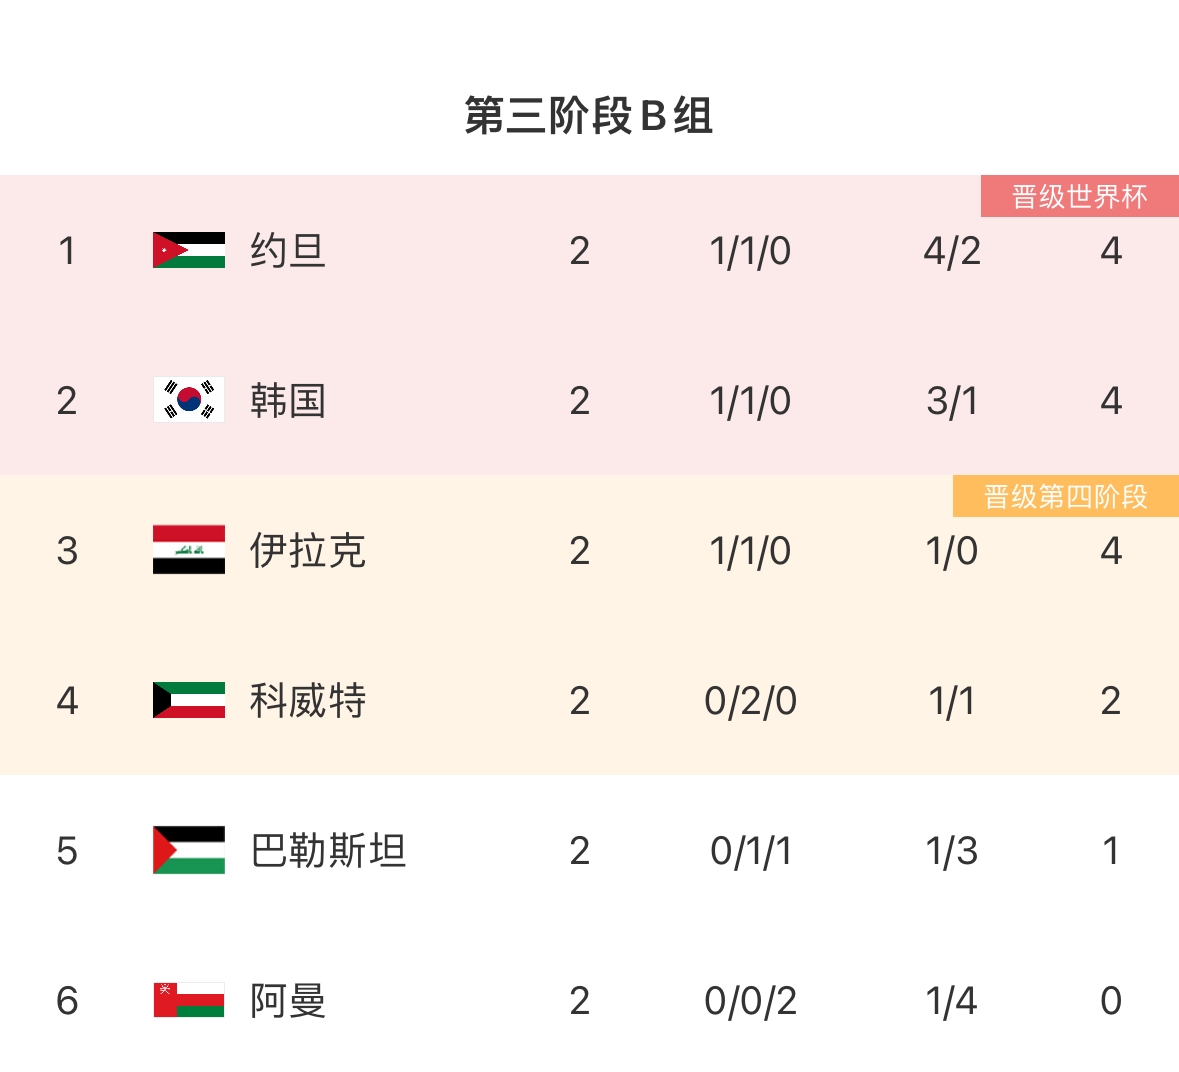Open the 巴勒斯坦 team entry
1179x1072 pixels.
pyautogui.click(x=328, y=850)
